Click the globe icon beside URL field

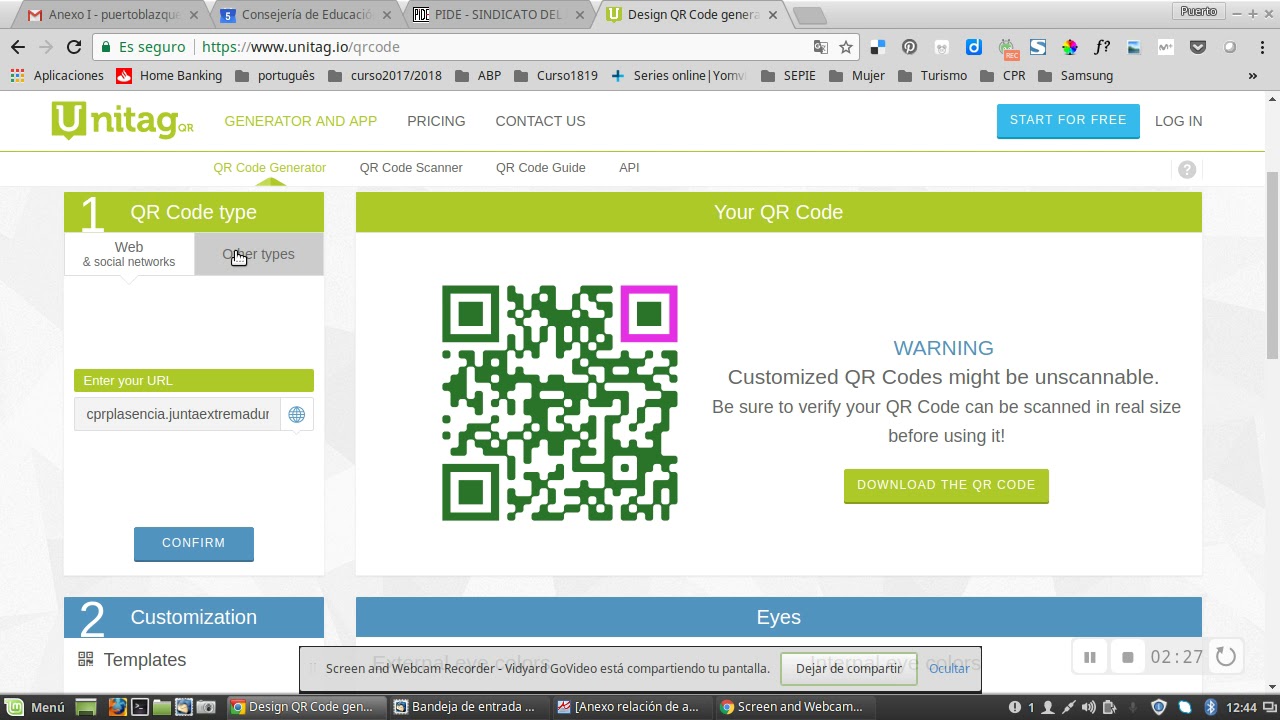coord(297,414)
